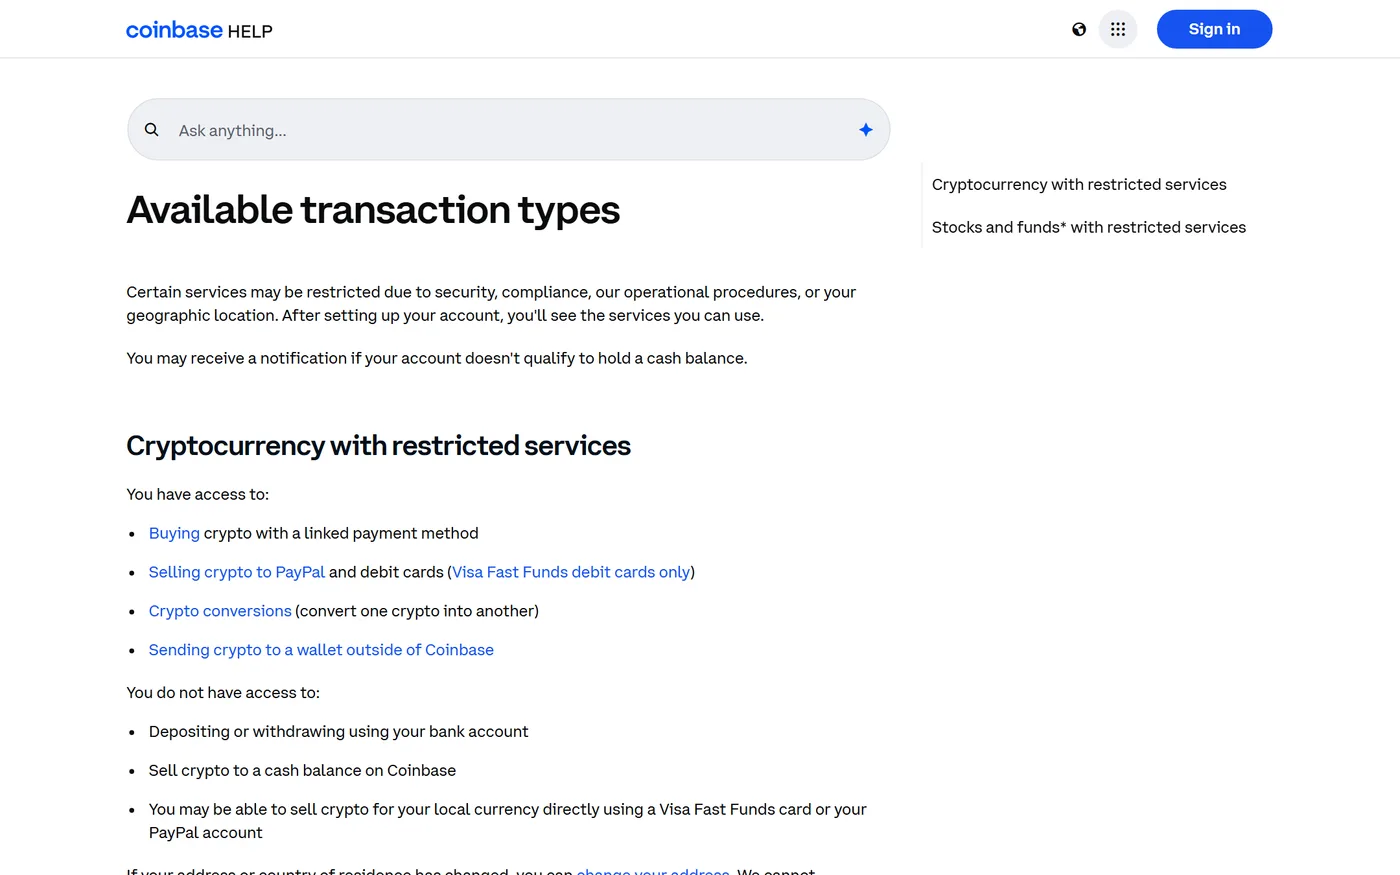Click 'Sell crypto to a cash balance on Coinbase'
This screenshot has height=875, width=1400.
(x=302, y=770)
